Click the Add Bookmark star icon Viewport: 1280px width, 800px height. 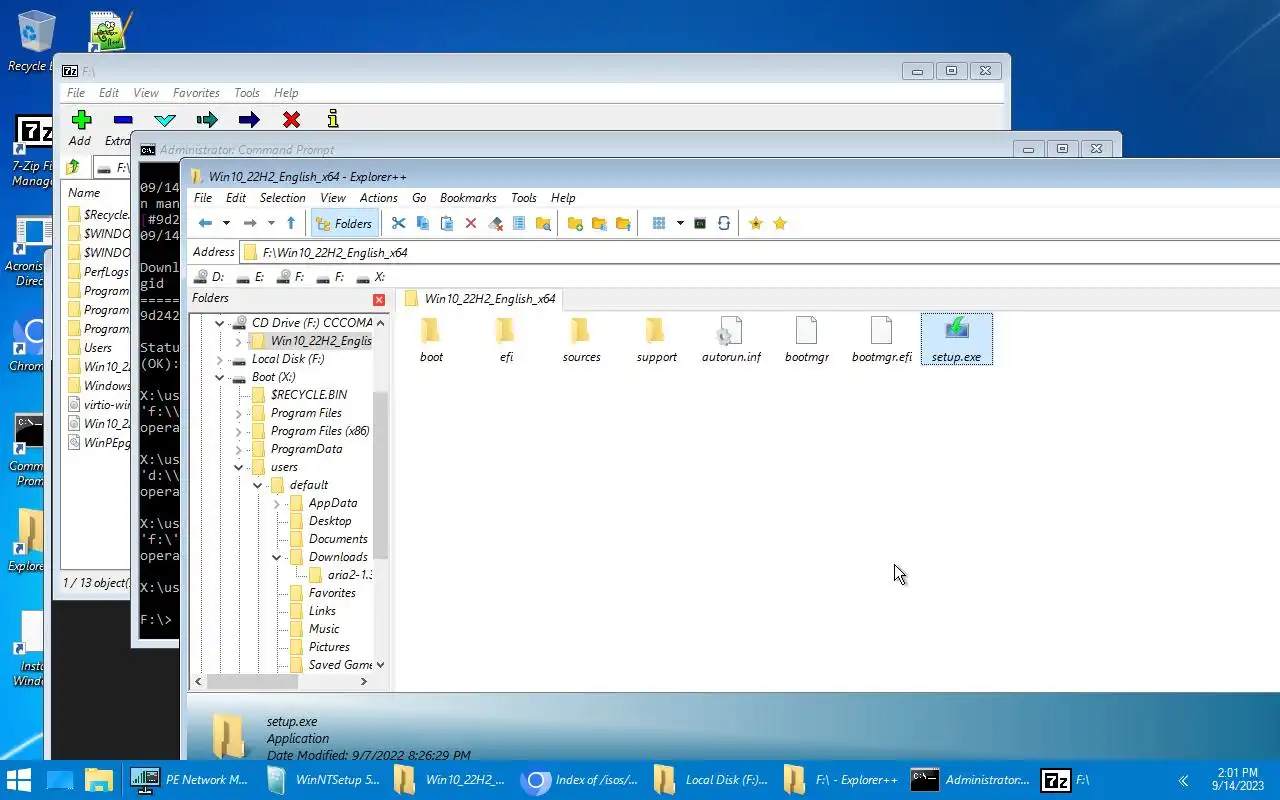[x=756, y=224]
